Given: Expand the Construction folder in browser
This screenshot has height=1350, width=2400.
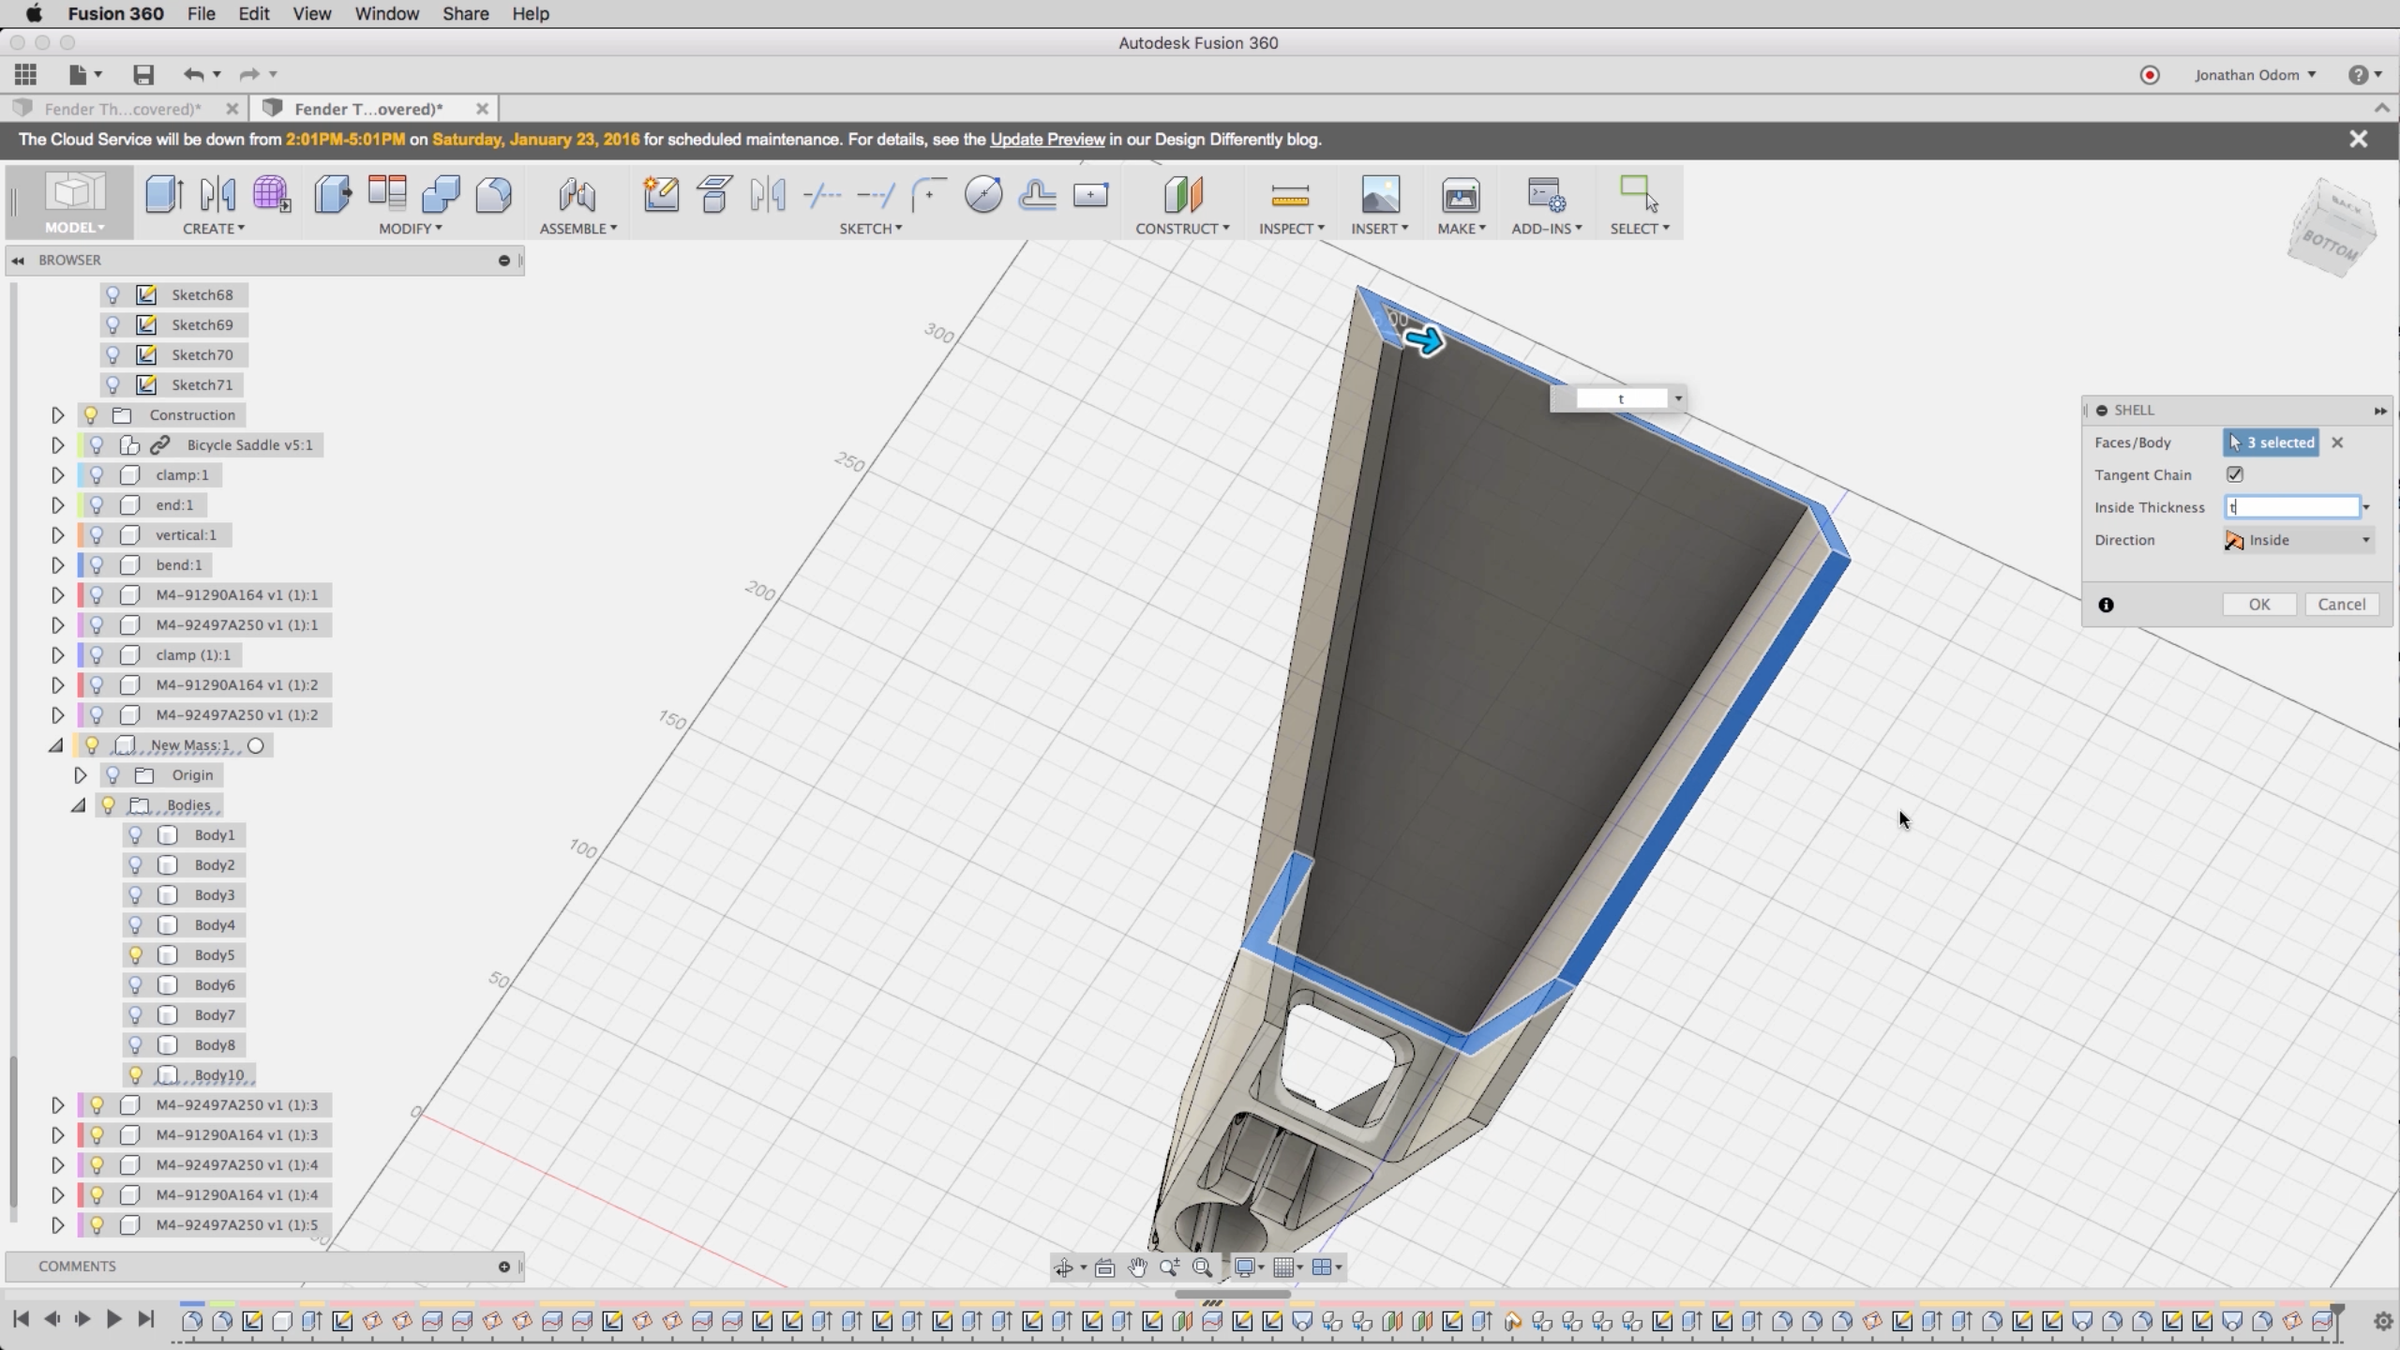Looking at the screenshot, I should pyautogui.click(x=58, y=415).
